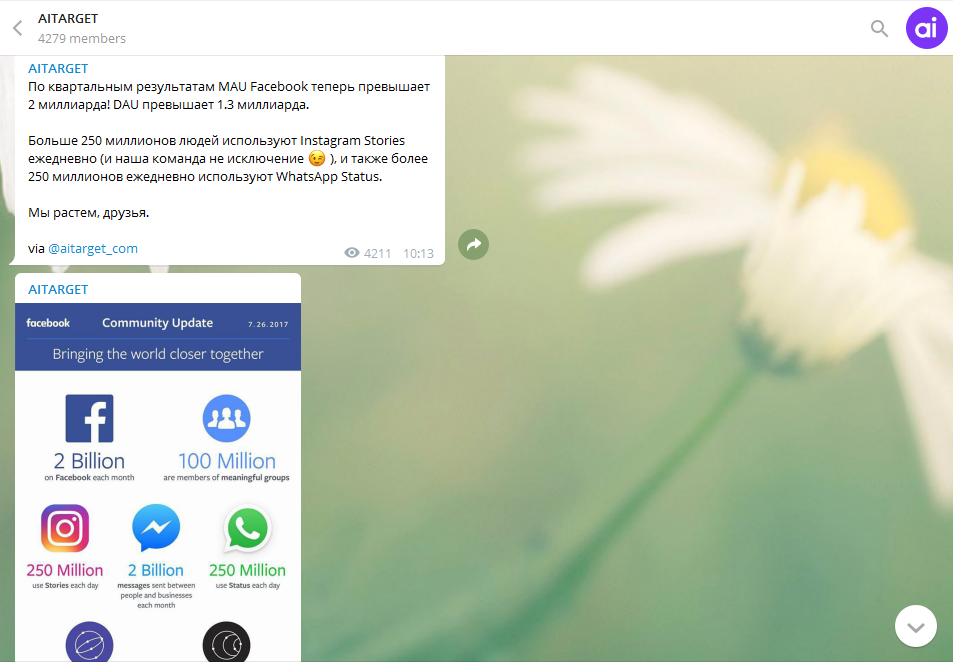Open the purple "ai" channel avatar

926,28
